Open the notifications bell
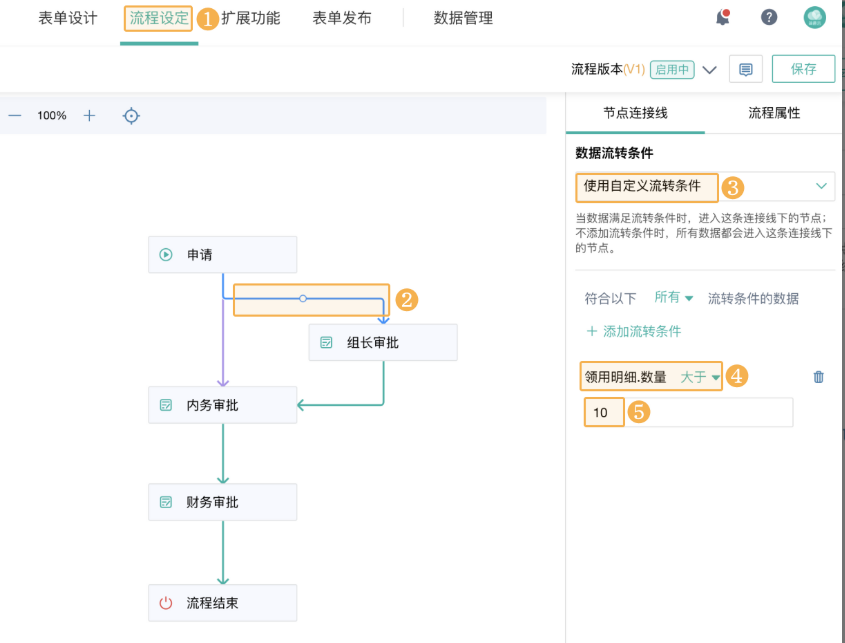This screenshot has width=845, height=643. pyautogui.click(x=723, y=17)
